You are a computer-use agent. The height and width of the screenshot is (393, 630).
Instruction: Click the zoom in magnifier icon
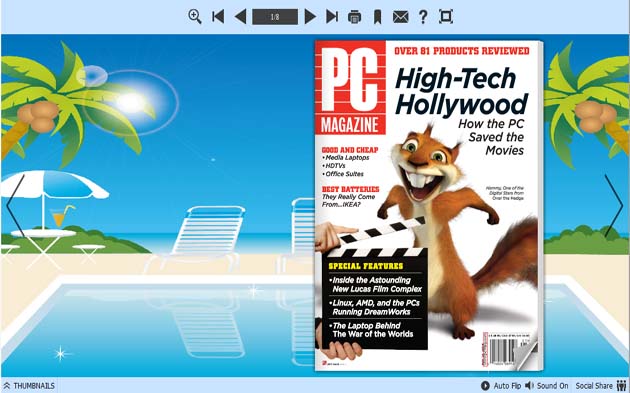coord(195,17)
